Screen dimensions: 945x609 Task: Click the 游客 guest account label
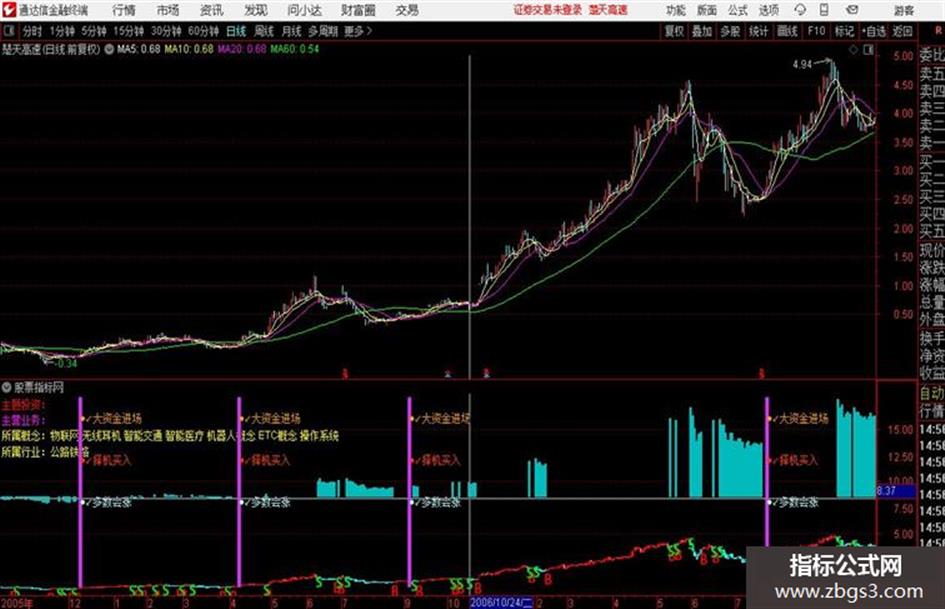[903, 10]
